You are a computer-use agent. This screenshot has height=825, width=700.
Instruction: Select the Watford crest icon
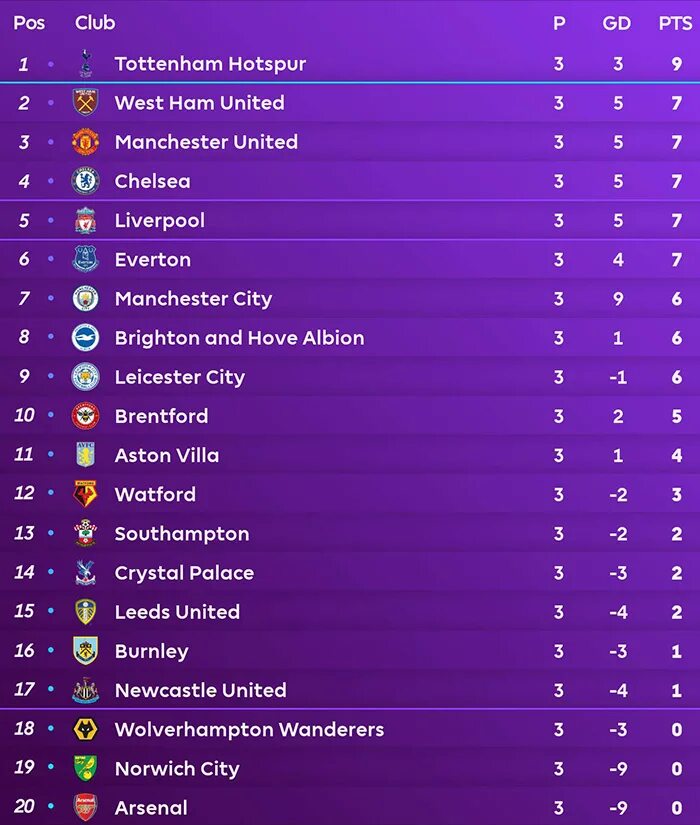tap(85, 494)
